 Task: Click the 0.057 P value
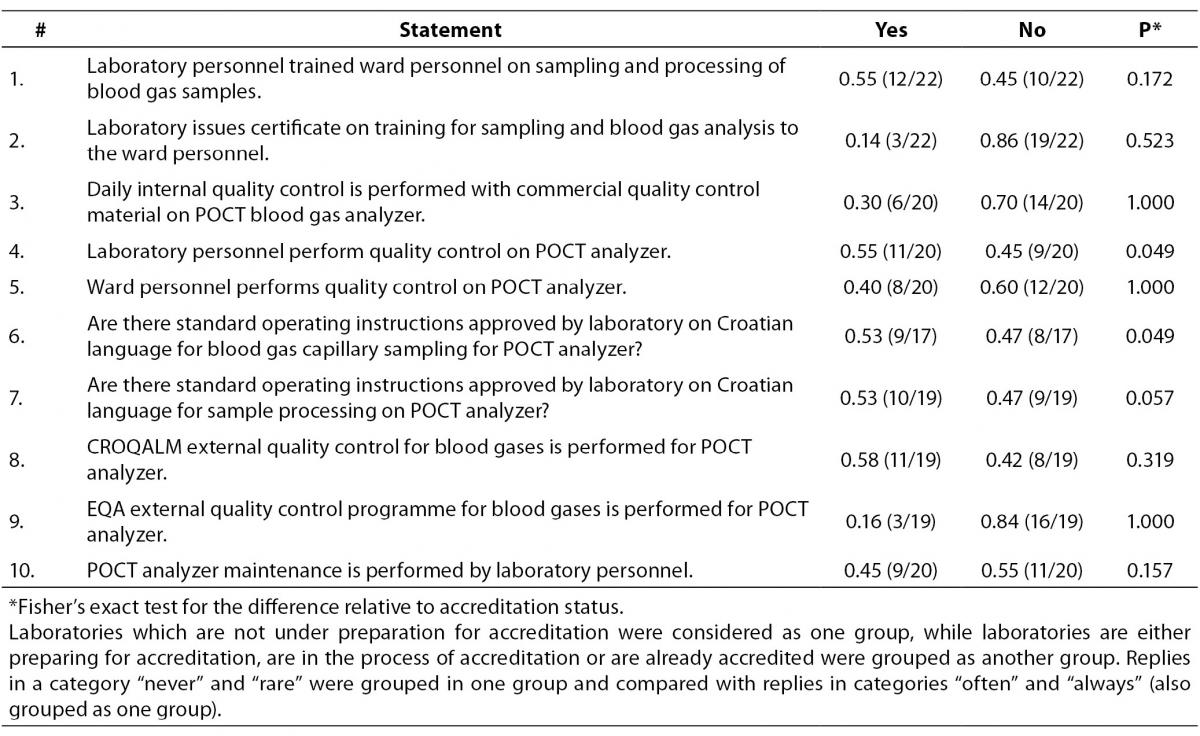tap(1148, 398)
